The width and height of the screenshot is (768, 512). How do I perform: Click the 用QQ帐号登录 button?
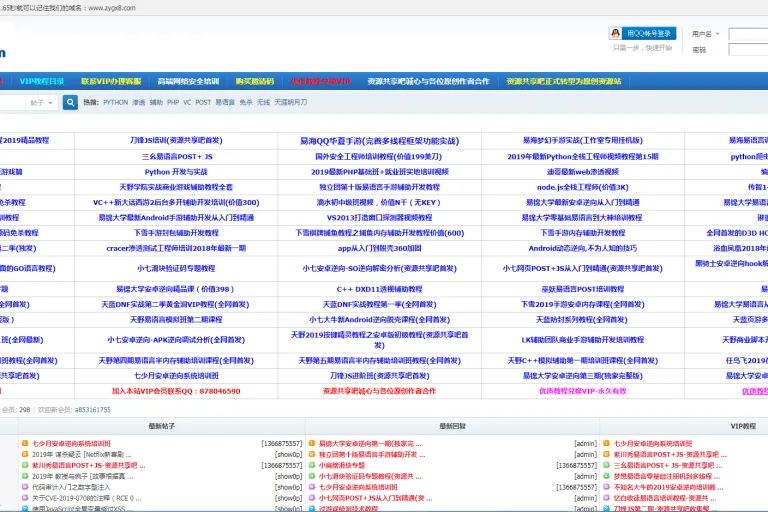tap(643, 33)
